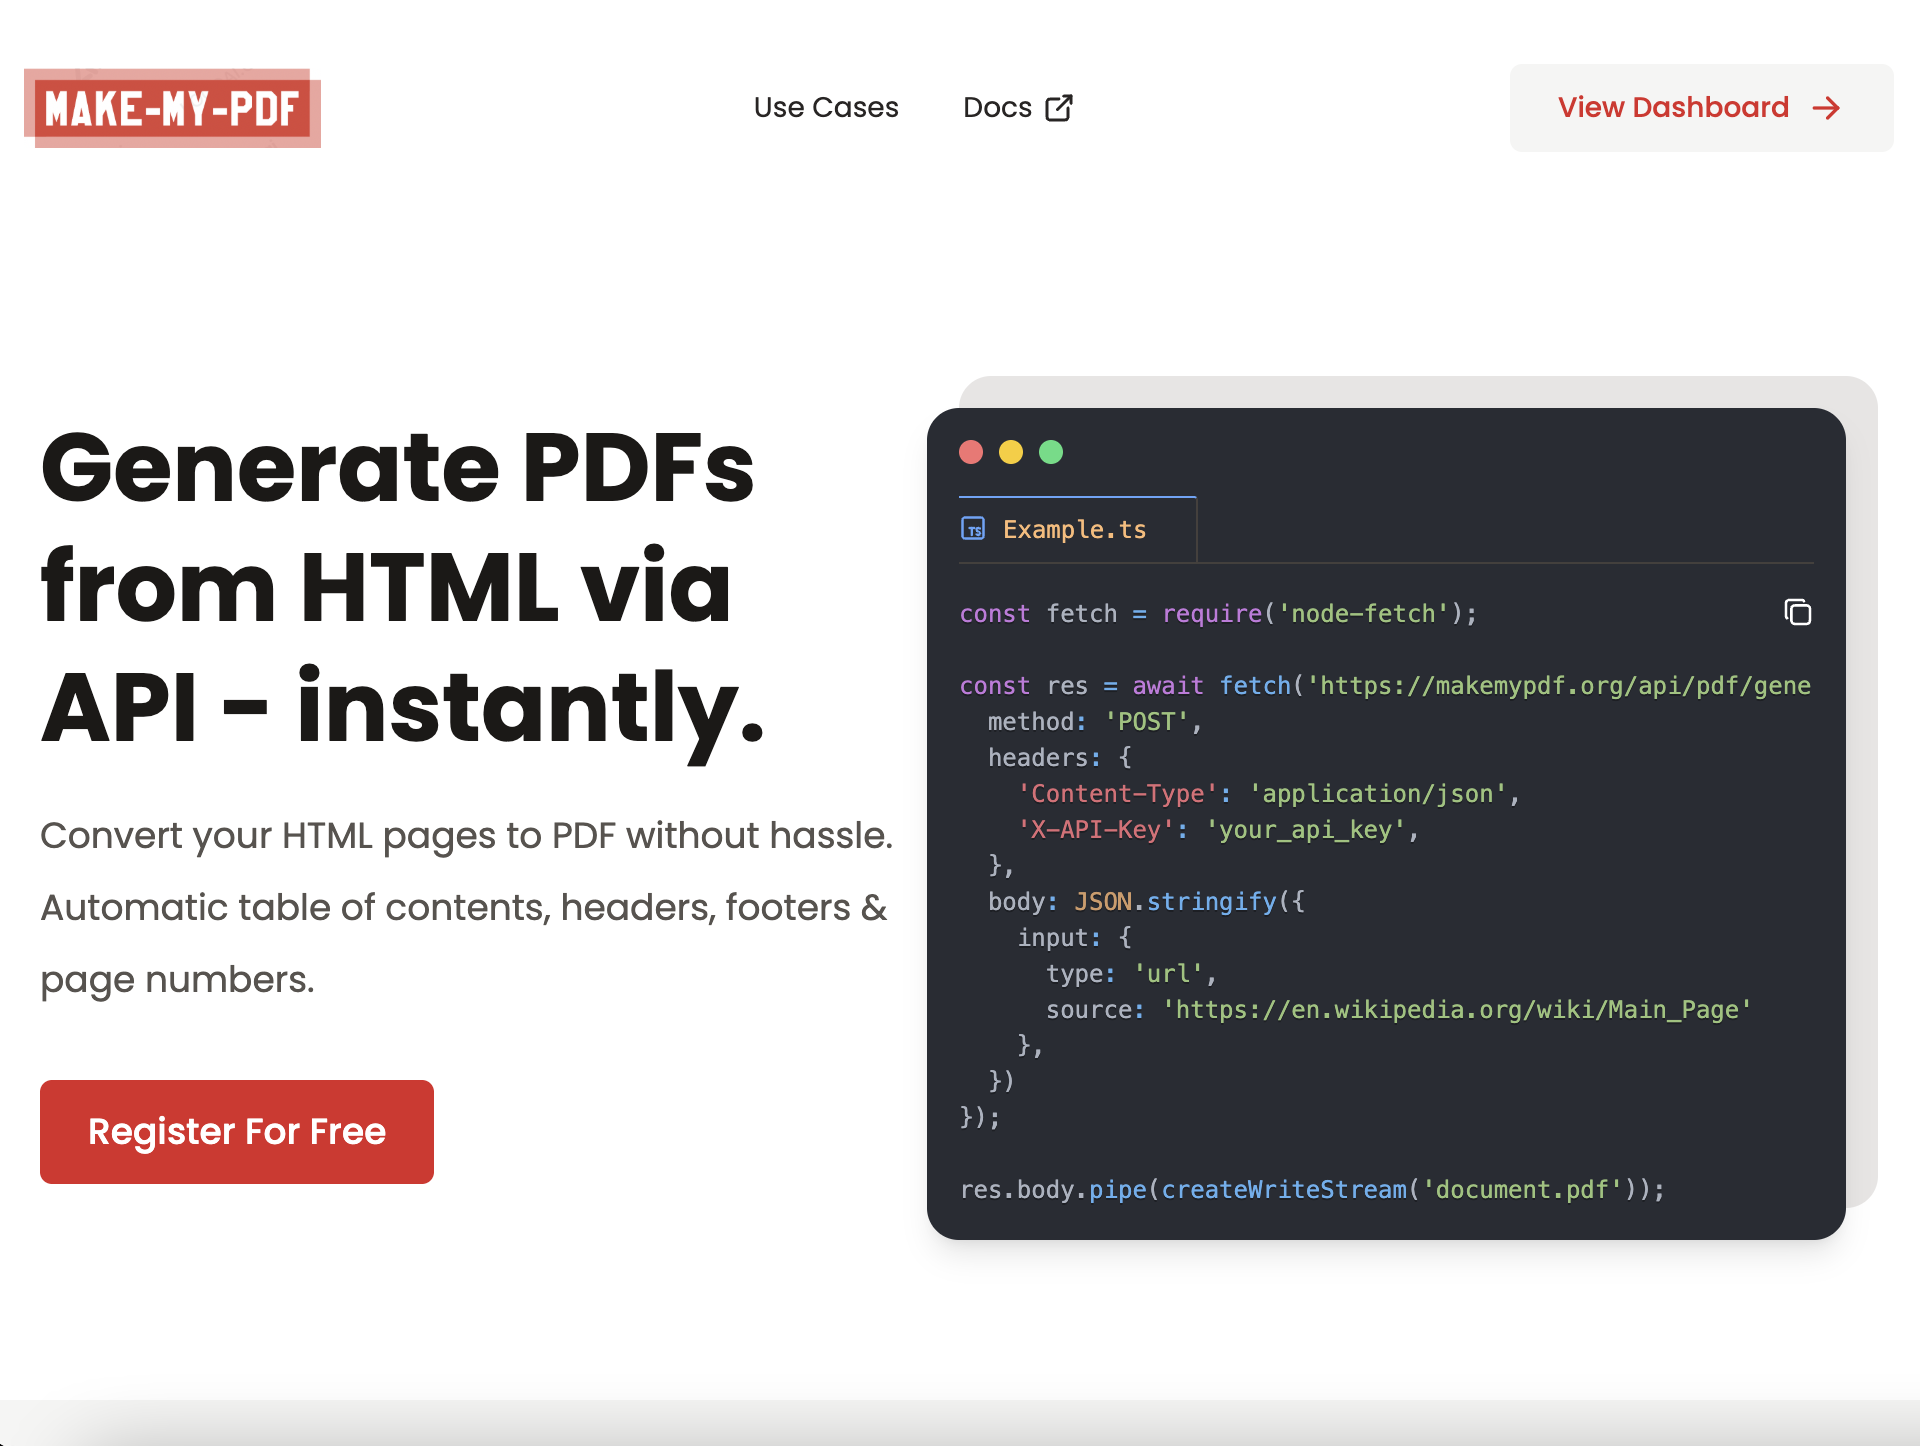Click the green traffic-light dot on code window

1051,452
